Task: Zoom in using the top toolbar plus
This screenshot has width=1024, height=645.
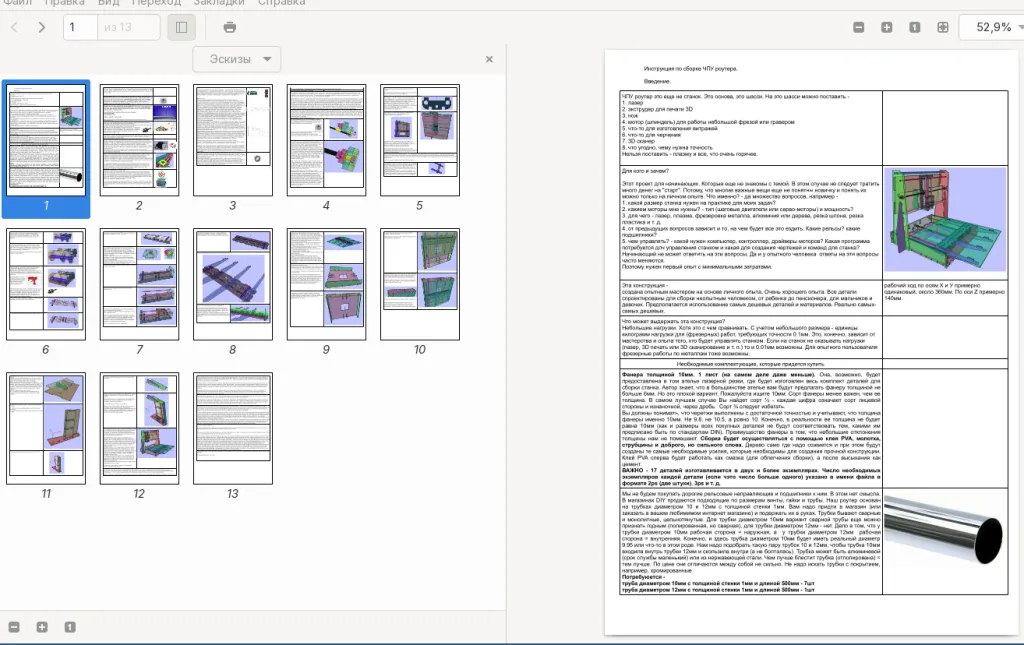Action: pos(887,27)
